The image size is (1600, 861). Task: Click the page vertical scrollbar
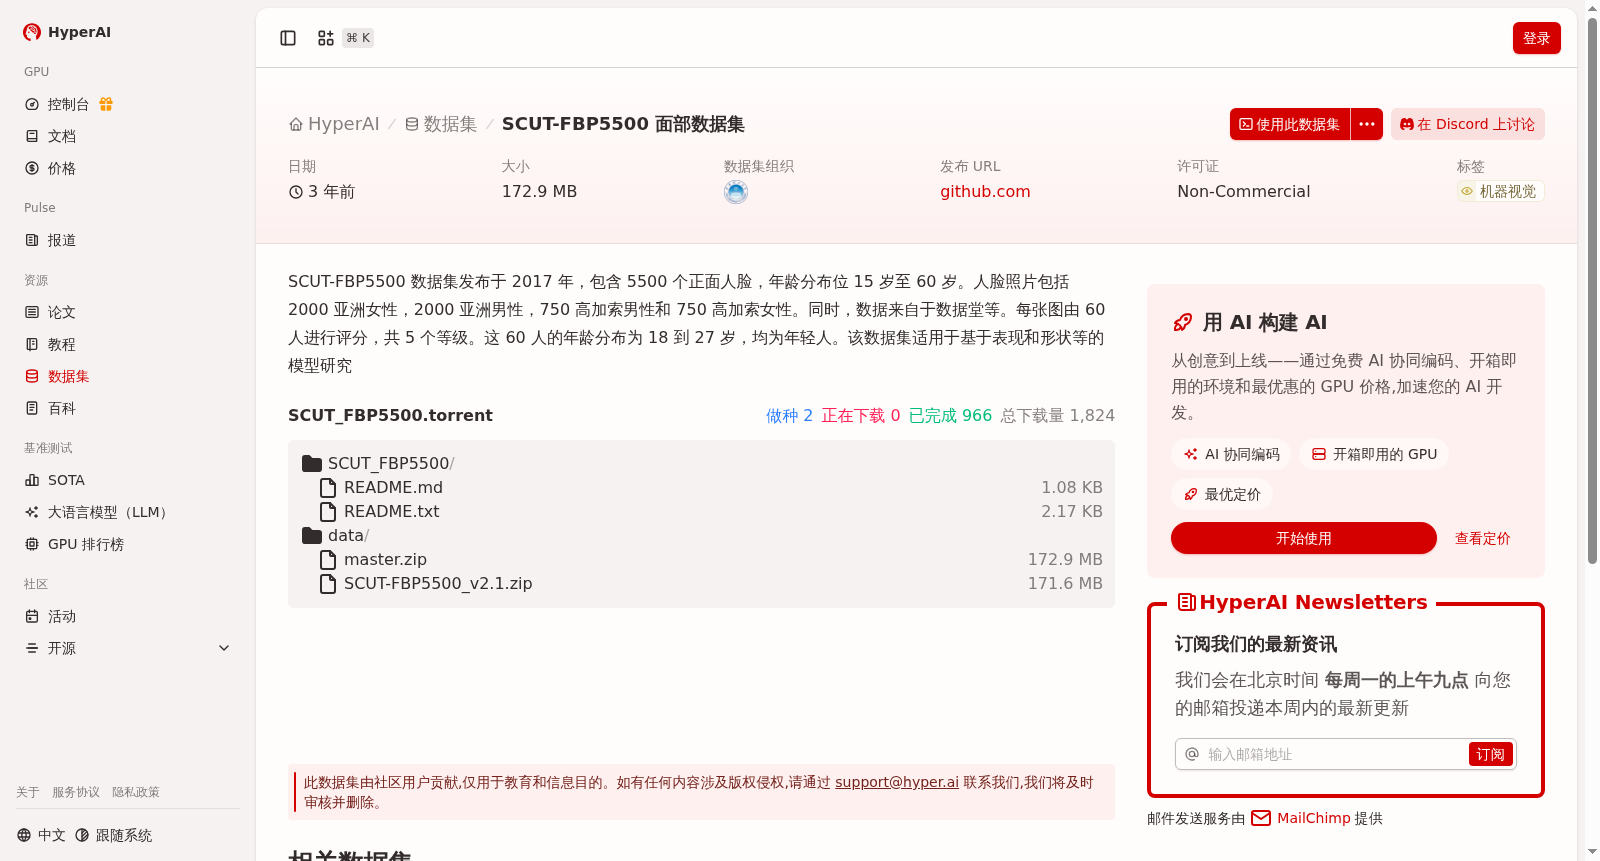coord(1593,290)
